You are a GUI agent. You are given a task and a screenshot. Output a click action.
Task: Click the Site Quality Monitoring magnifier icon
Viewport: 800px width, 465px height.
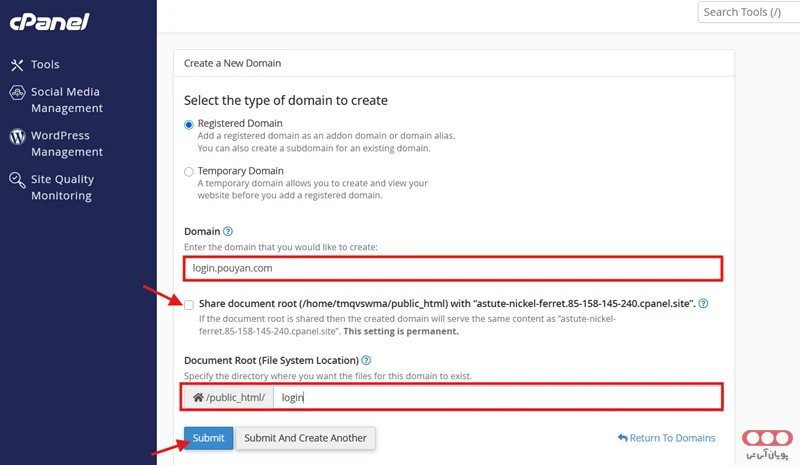[17, 180]
